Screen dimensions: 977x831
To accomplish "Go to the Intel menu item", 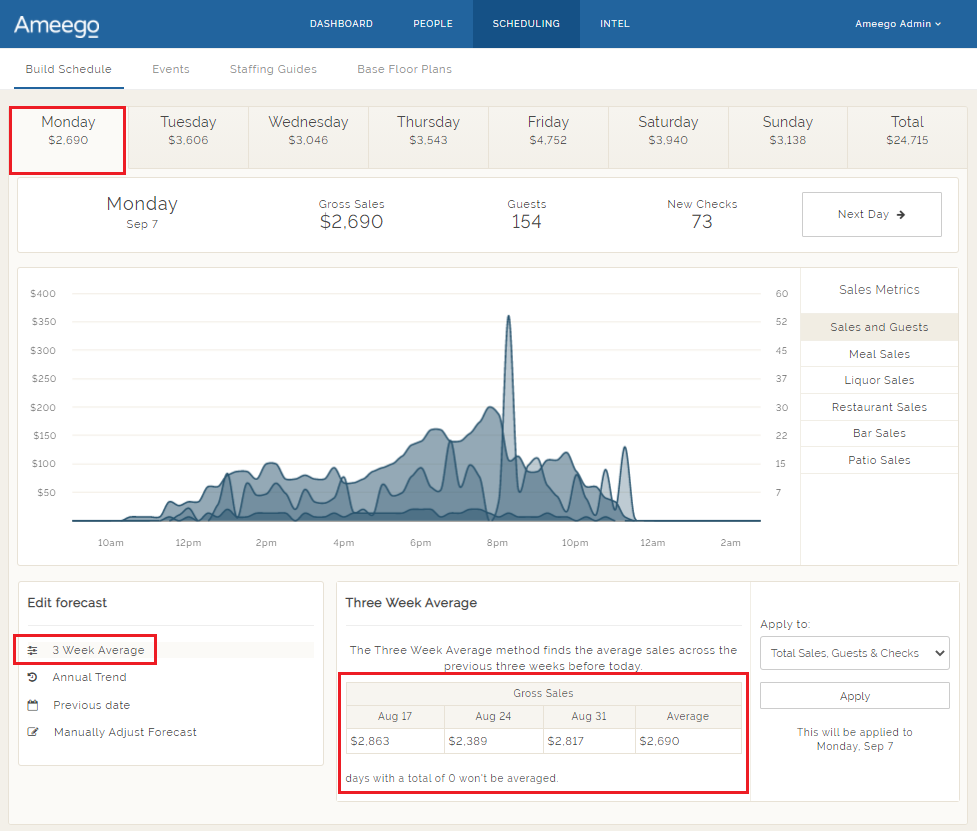I will (x=614, y=23).
